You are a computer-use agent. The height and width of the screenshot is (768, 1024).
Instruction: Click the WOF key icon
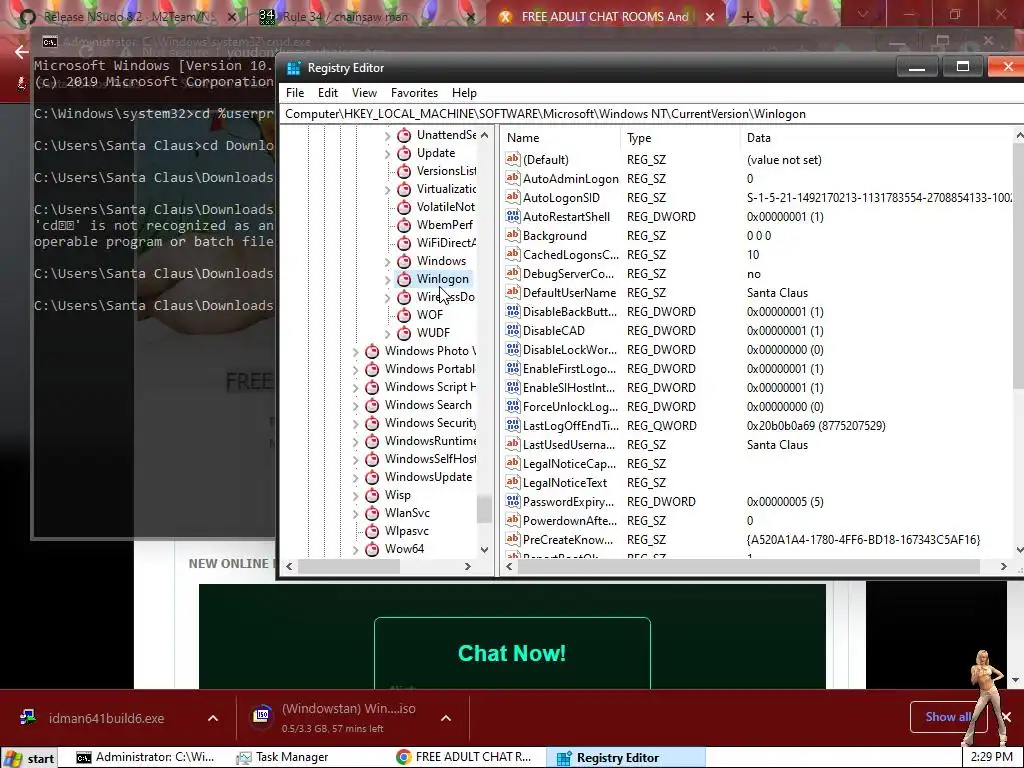tap(404, 315)
